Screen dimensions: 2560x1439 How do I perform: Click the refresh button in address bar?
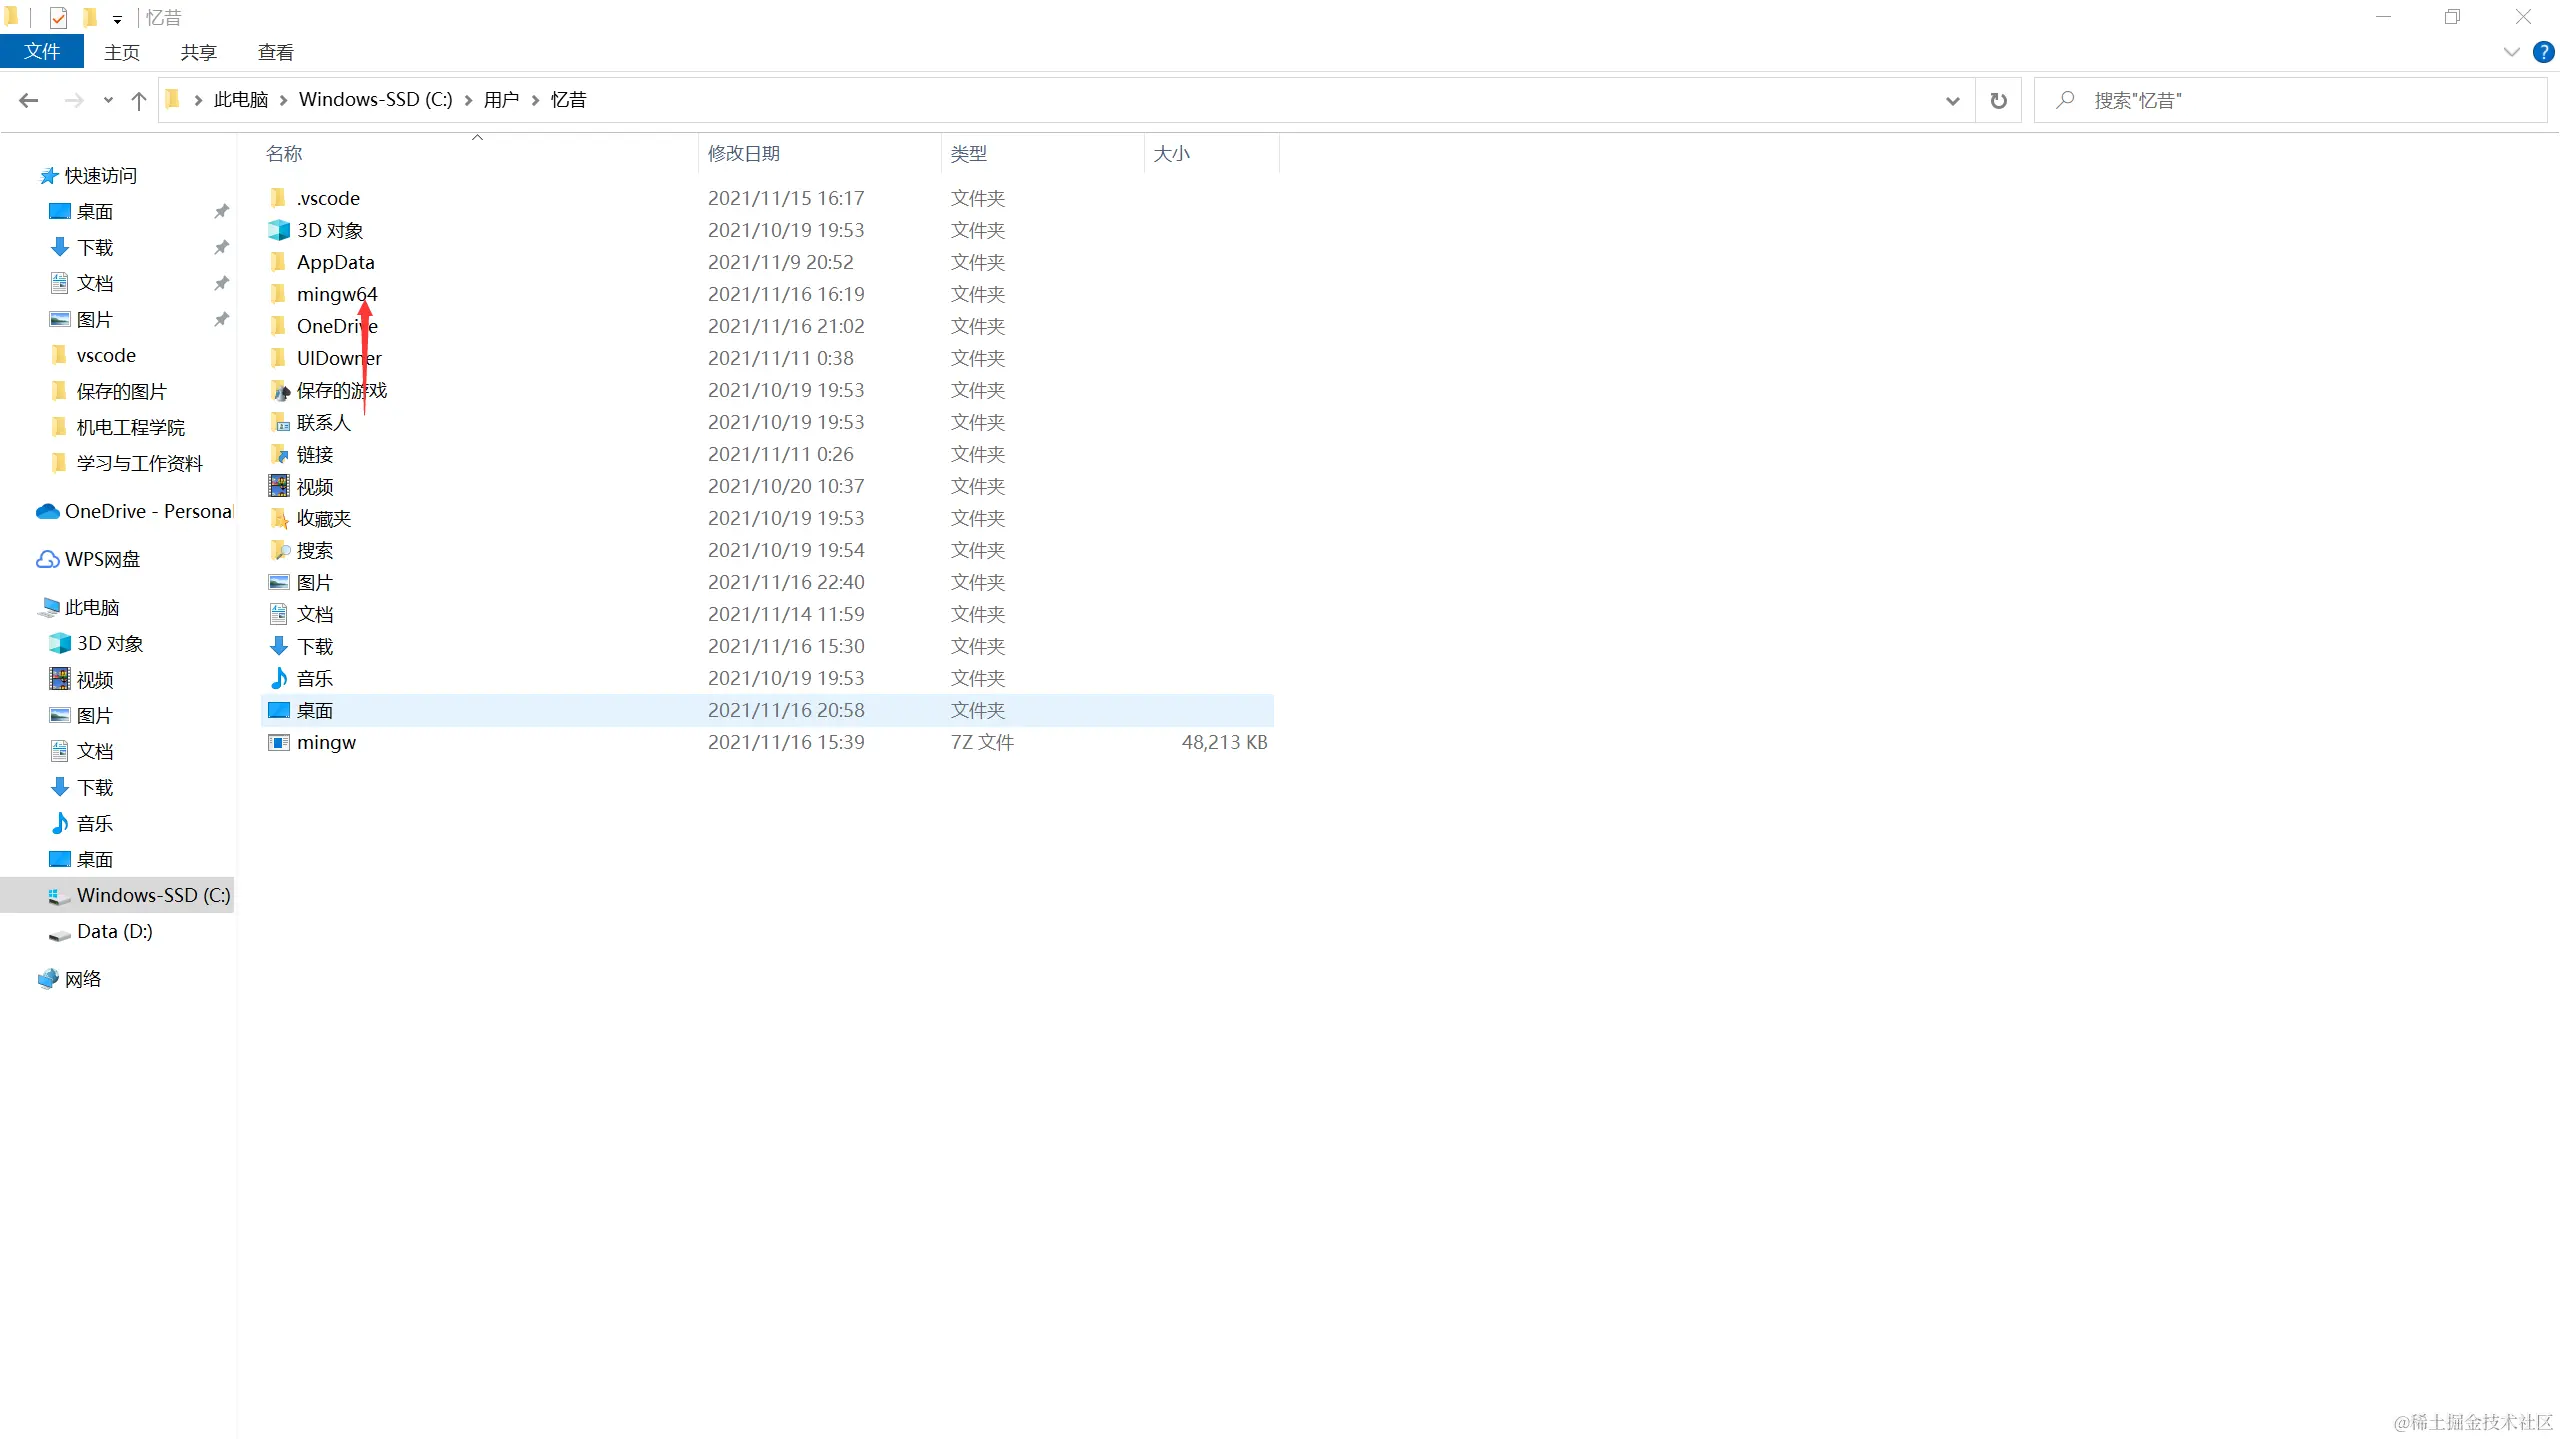[x=1998, y=100]
